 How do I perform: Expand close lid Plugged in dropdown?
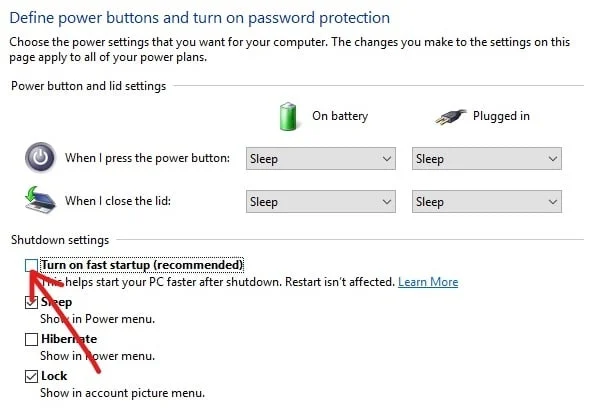(x=486, y=201)
